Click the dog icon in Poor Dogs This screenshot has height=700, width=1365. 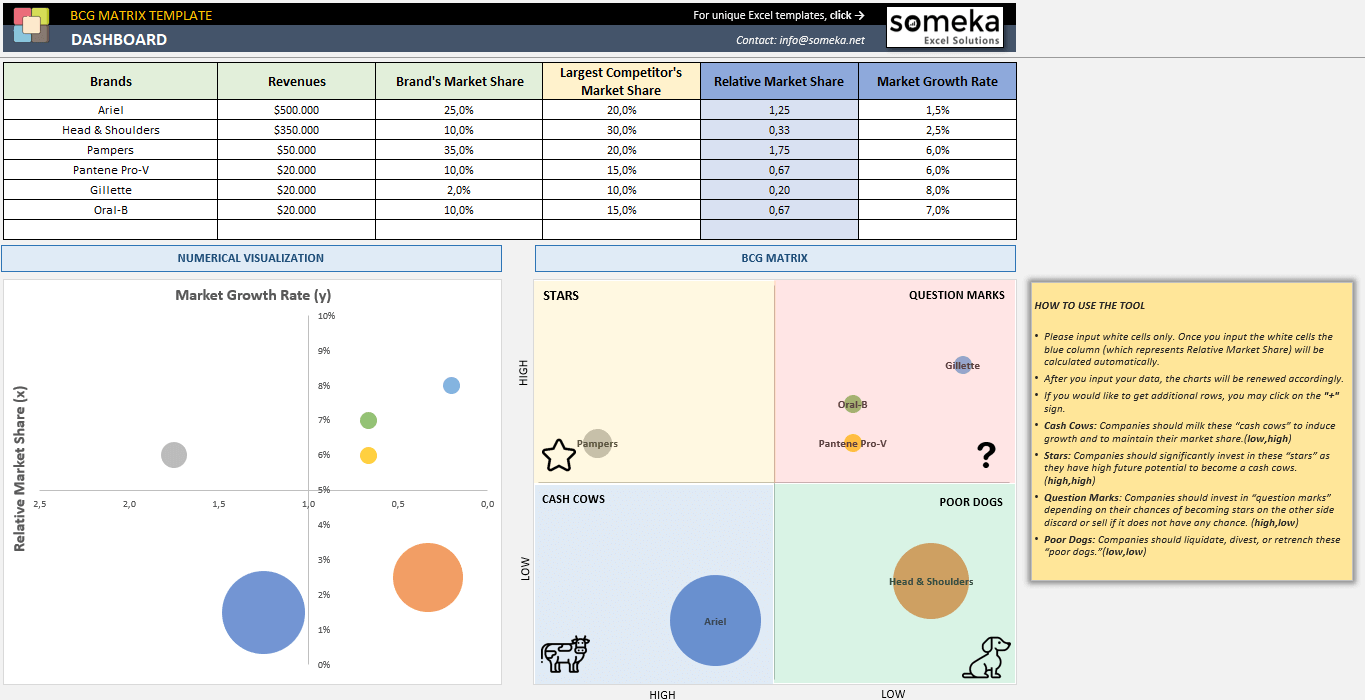(985, 658)
